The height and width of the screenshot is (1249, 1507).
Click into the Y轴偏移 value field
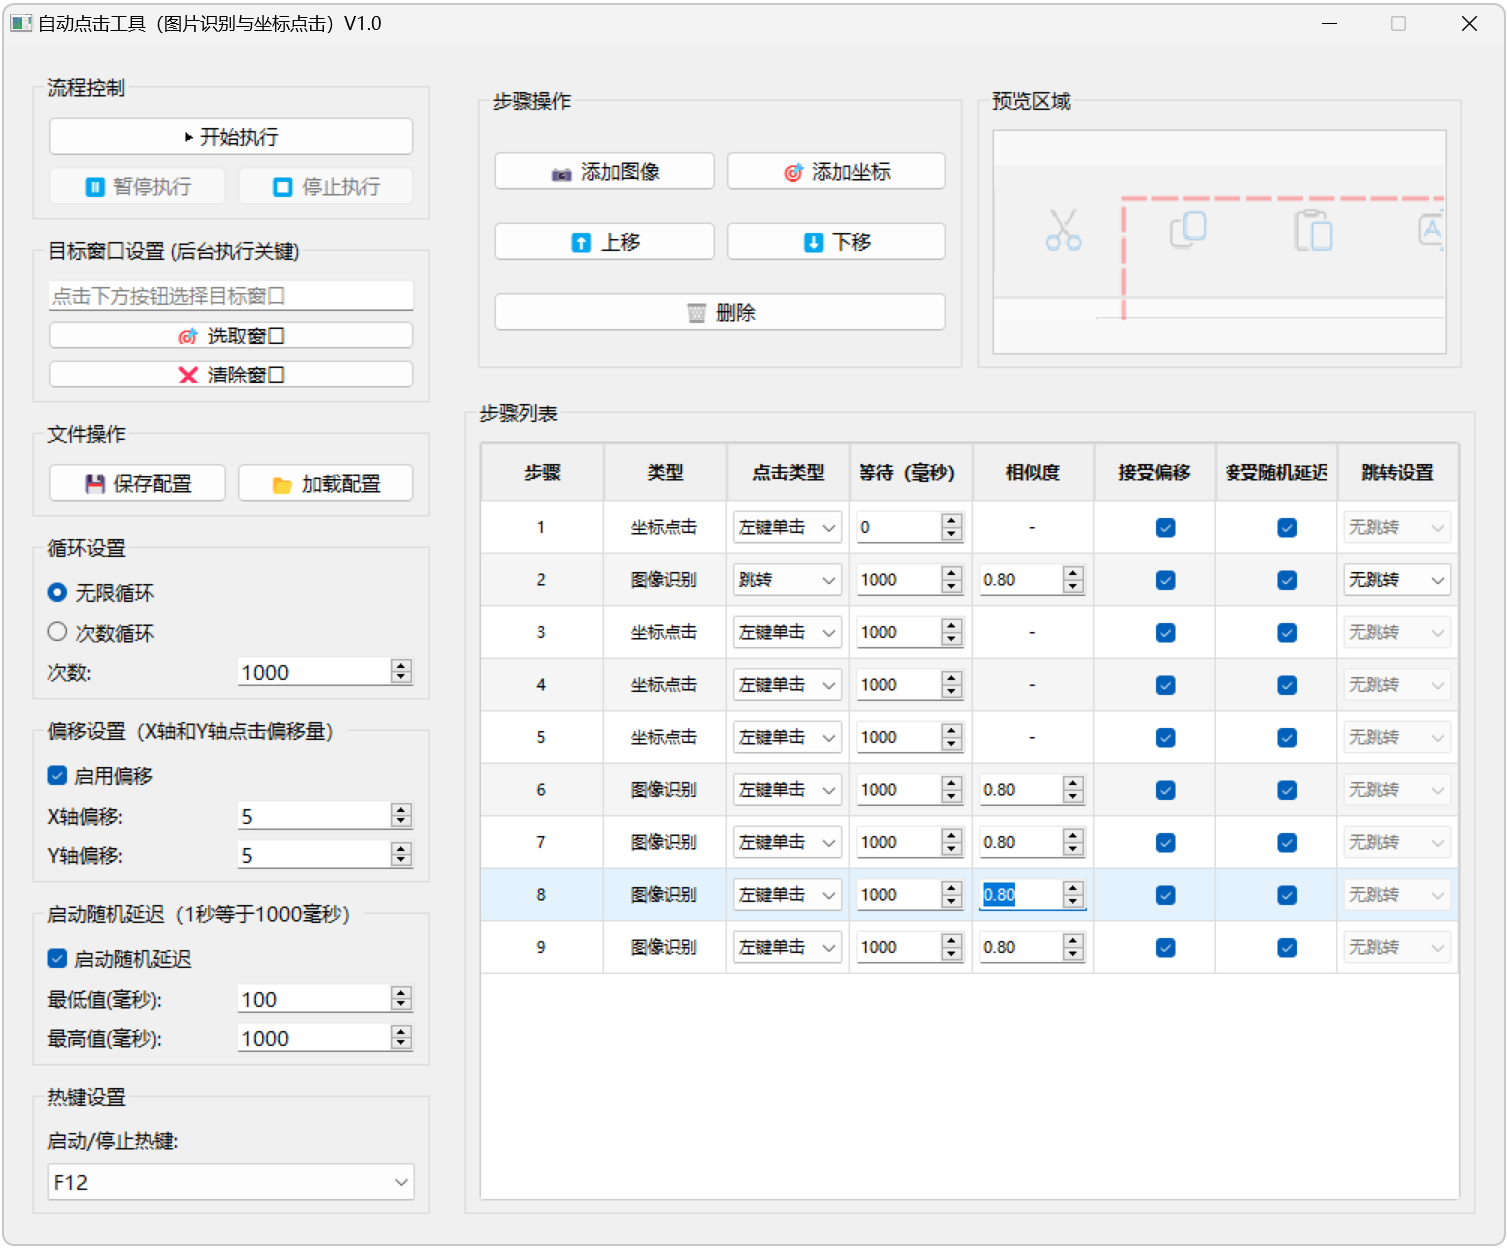(x=314, y=855)
